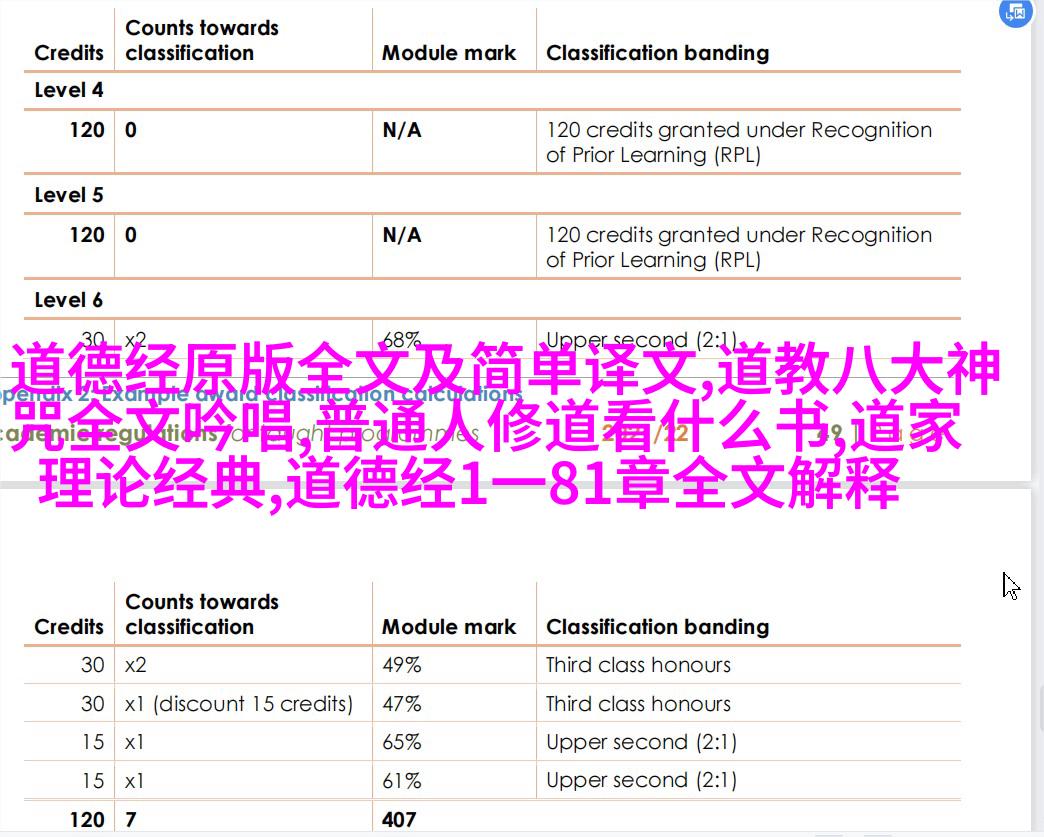Viewport: 1044px width, 837px height.
Task: Select "Counts towards classification" header above the x2 49% row
Action: tap(202, 614)
